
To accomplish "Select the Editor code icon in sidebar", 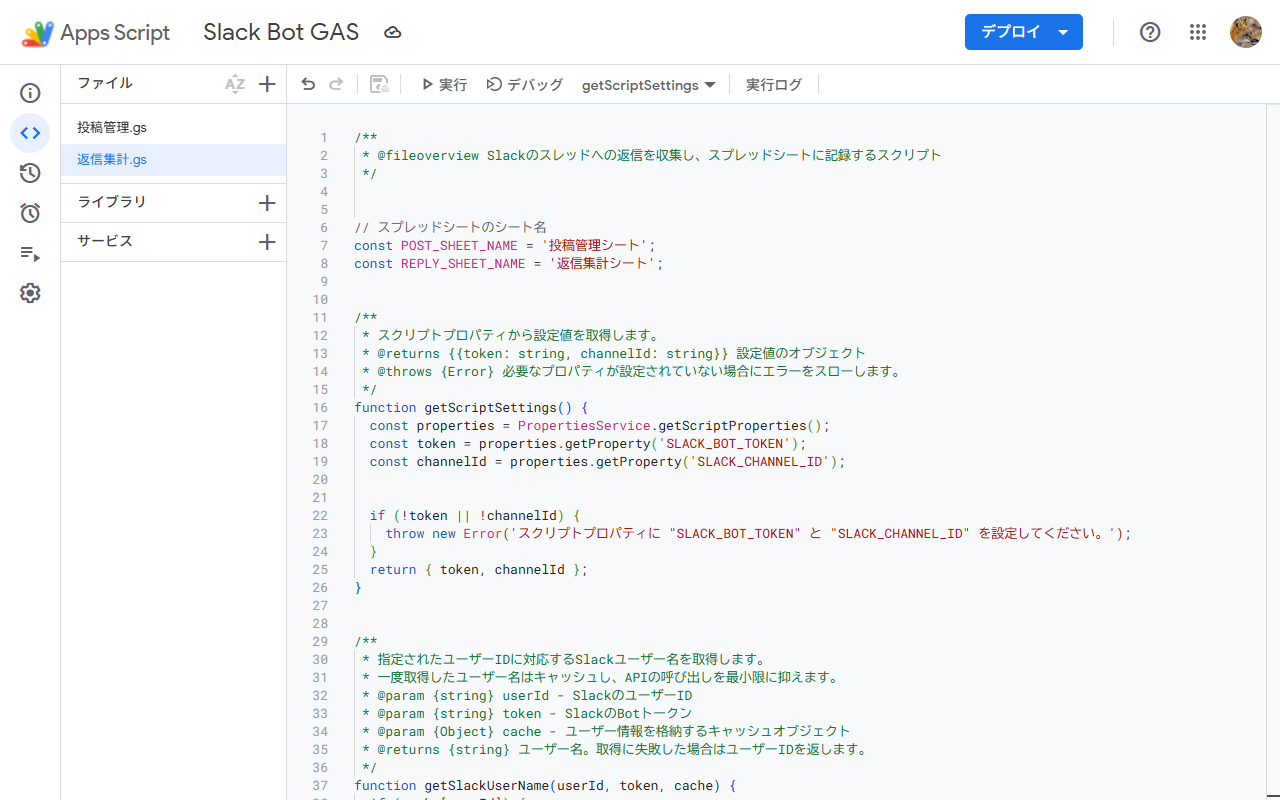I will click(30, 133).
